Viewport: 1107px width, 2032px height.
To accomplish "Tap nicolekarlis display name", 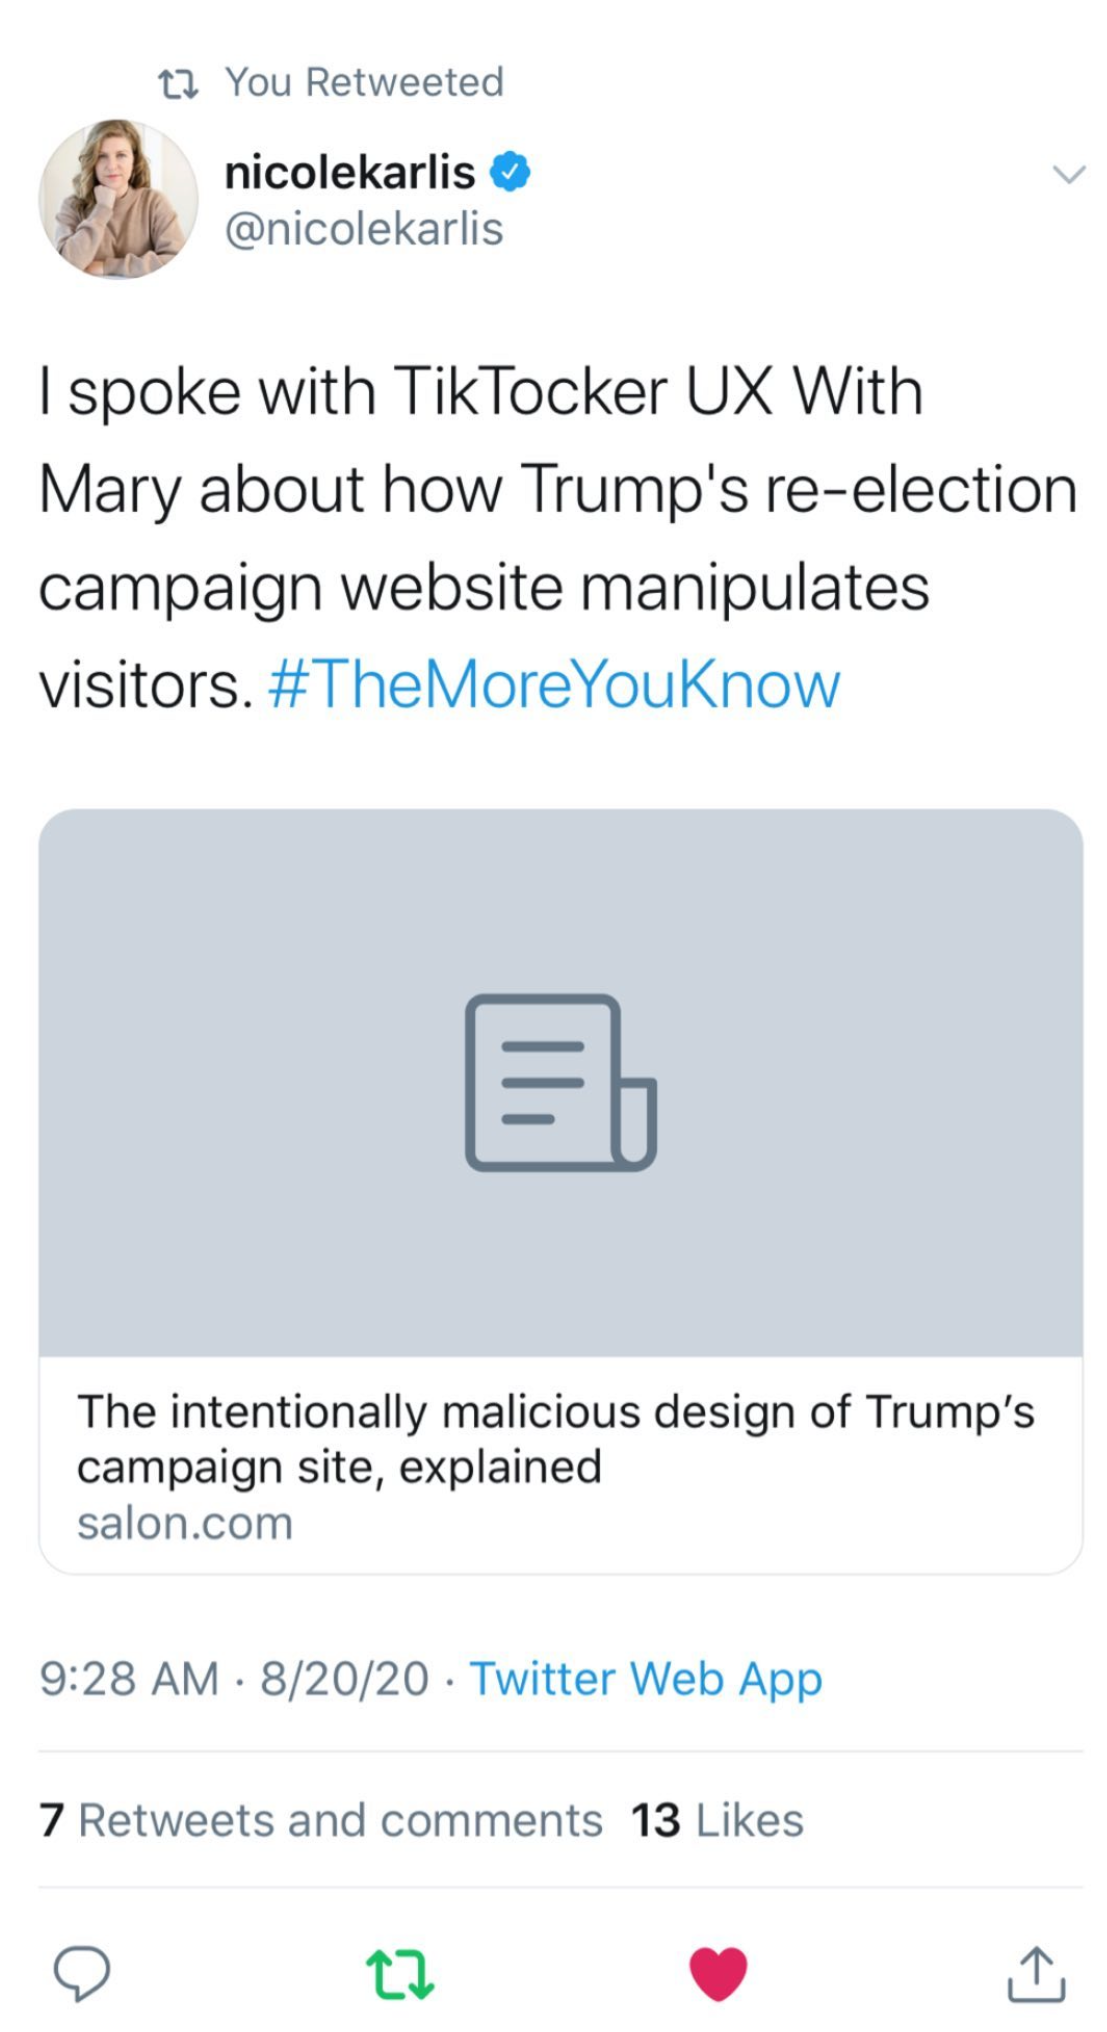I will (349, 172).
